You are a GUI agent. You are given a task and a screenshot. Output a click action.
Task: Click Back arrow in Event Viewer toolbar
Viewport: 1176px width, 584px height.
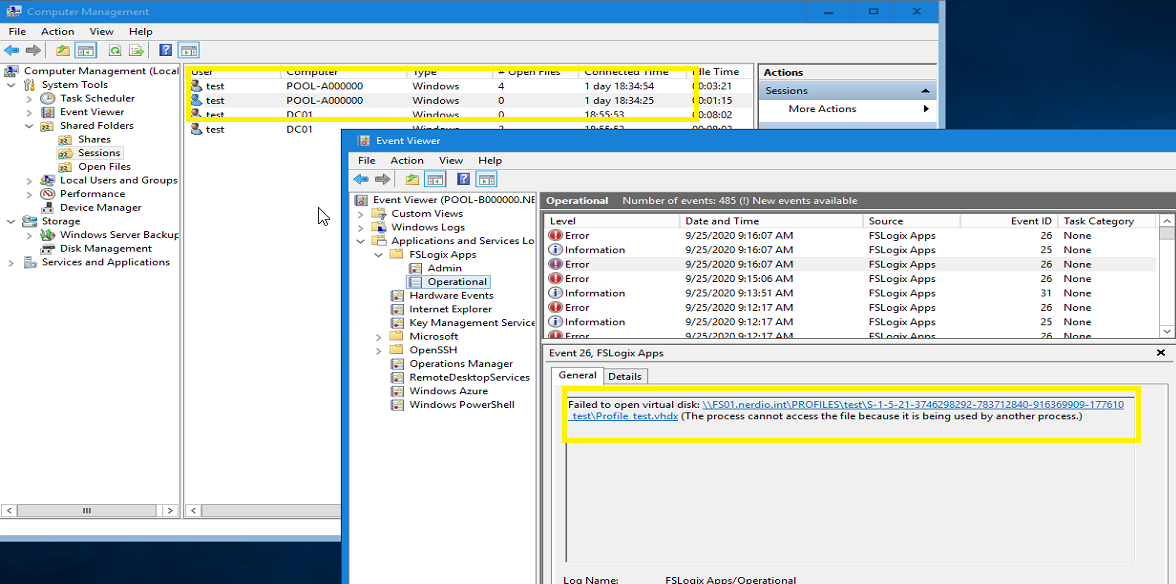(x=361, y=179)
